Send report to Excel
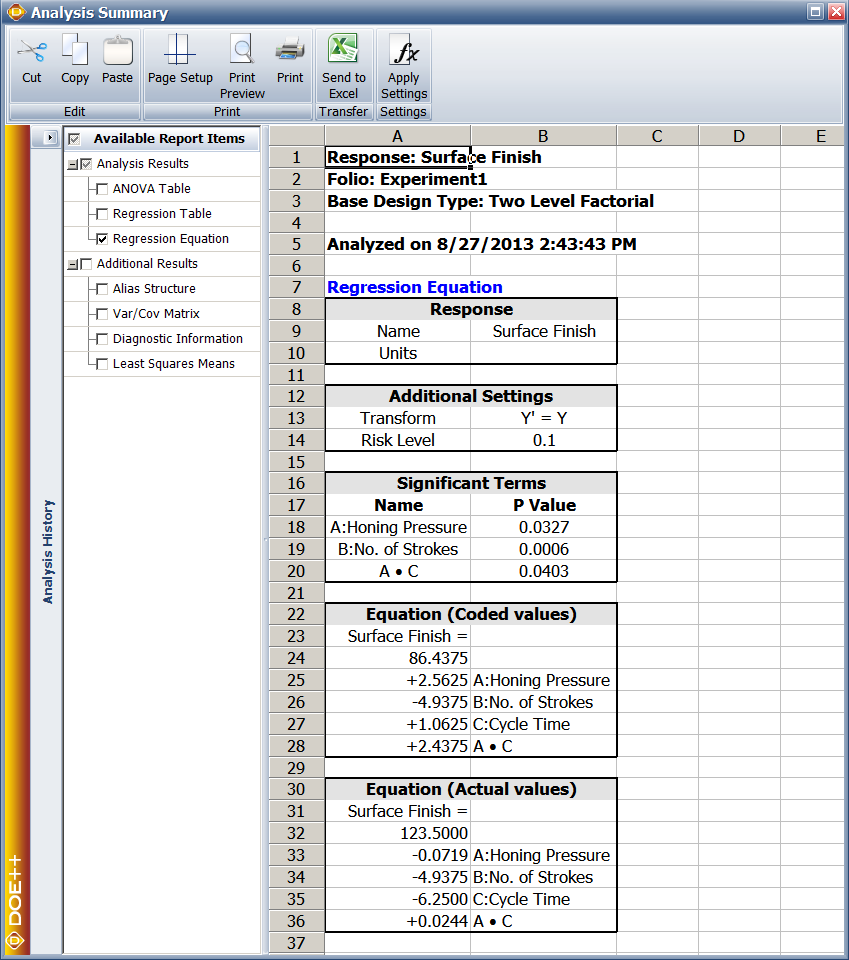Screen dimensions: 849x960 click(x=343, y=67)
